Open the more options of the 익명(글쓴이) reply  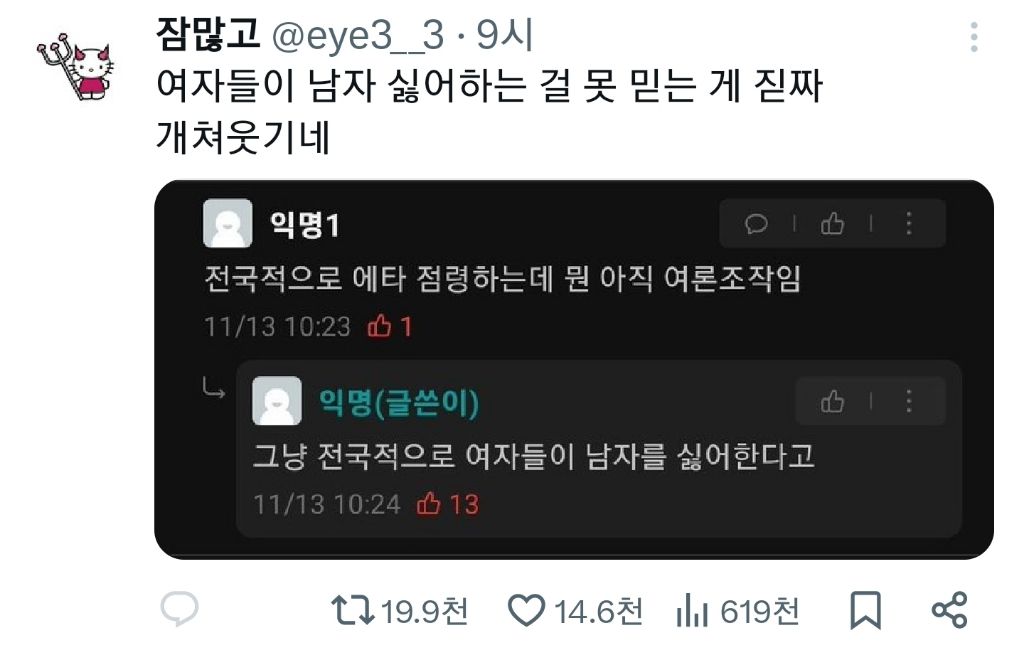(x=909, y=401)
